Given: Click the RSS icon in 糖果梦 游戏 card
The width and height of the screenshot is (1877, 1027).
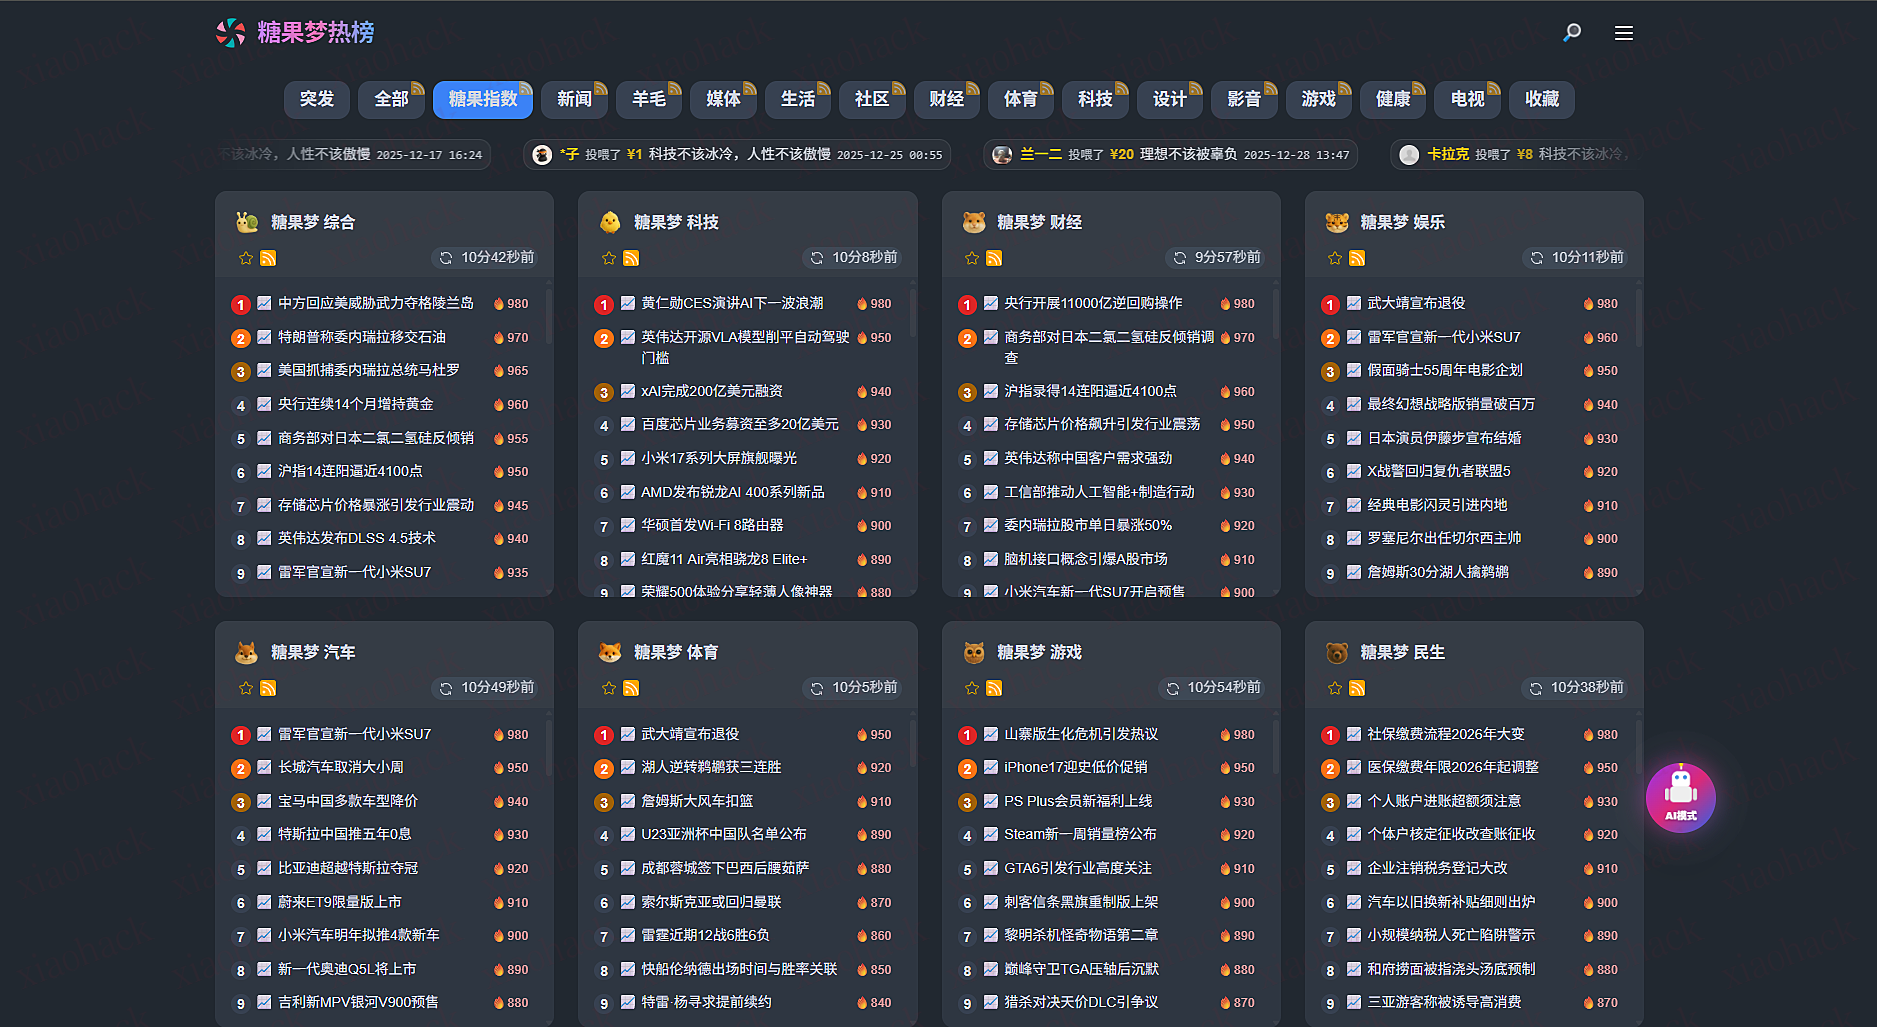Looking at the screenshot, I should point(994,688).
